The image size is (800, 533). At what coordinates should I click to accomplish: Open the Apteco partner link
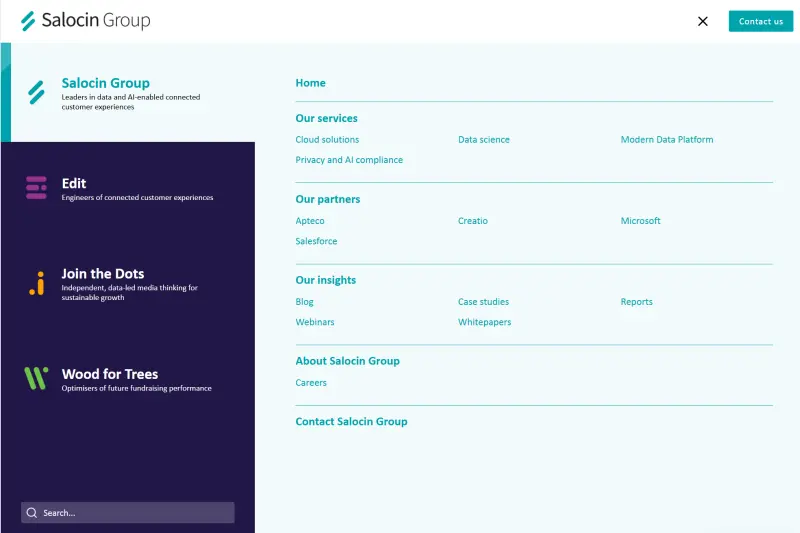[310, 221]
